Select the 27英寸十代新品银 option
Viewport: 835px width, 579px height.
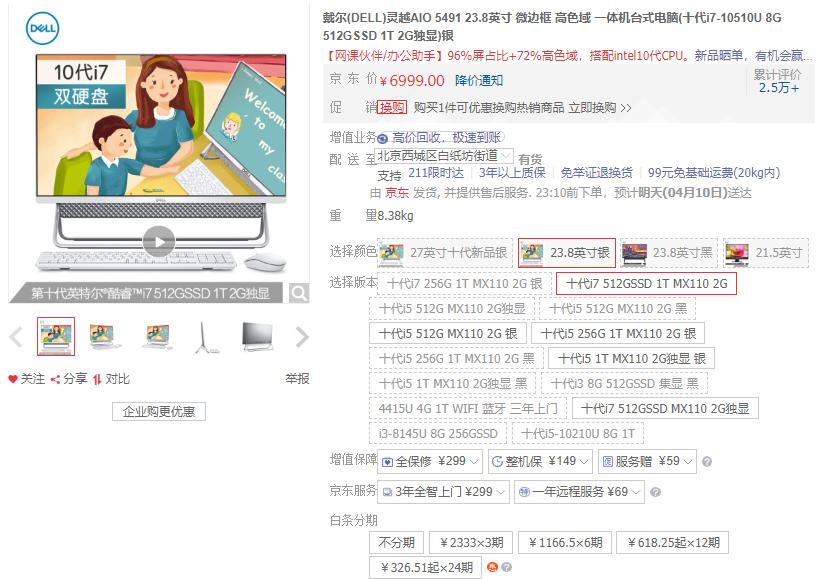click(445, 252)
